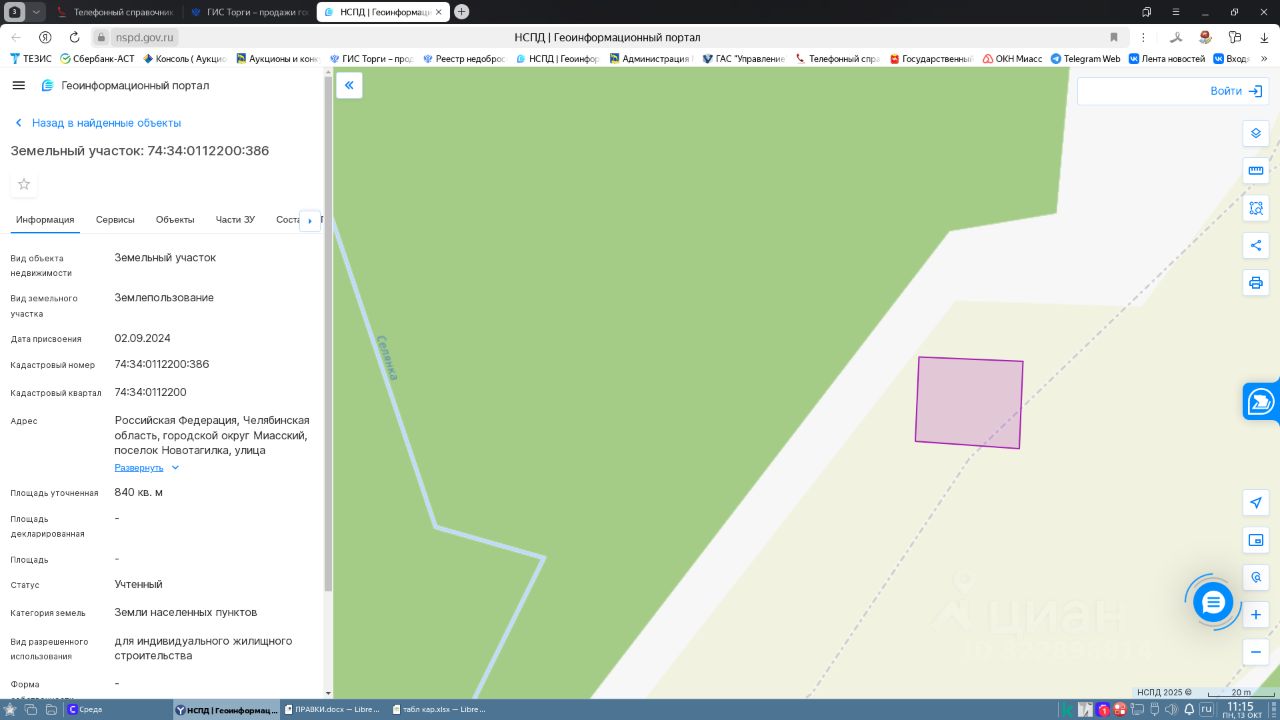Go back with the browser back arrow
Viewport: 1280px width, 720px height.
16,37
